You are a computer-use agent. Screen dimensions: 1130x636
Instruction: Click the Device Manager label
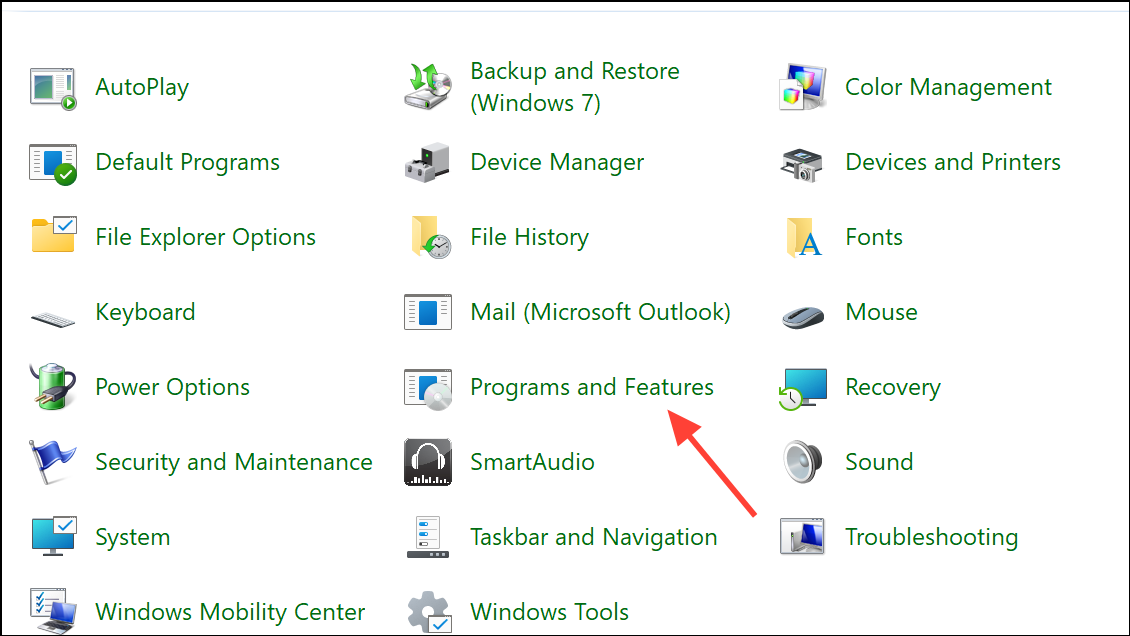[557, 162]
